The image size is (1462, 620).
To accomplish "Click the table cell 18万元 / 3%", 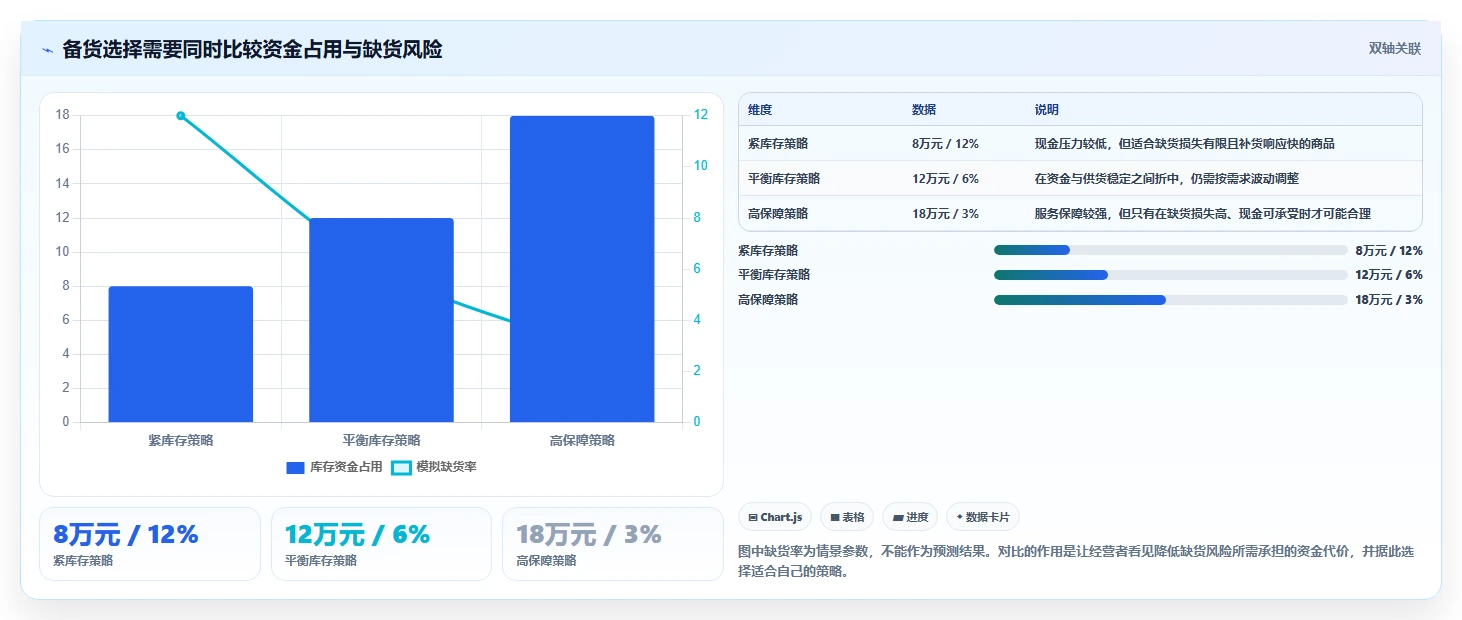I will 945,214.
